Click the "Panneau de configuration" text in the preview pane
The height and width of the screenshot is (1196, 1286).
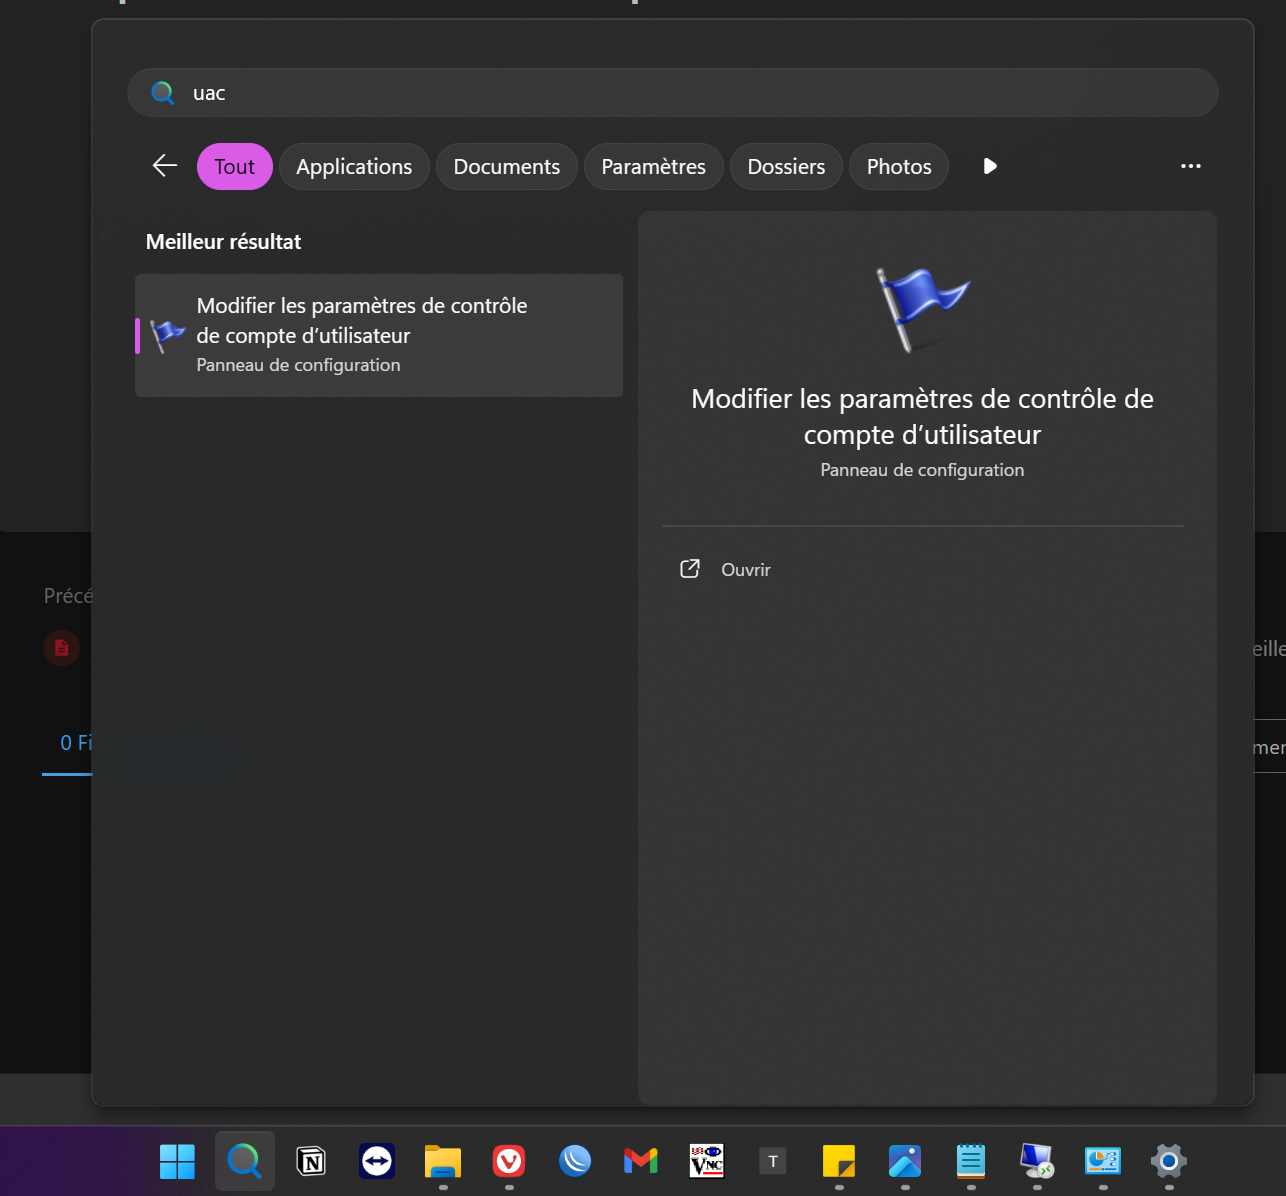[922, 470]
